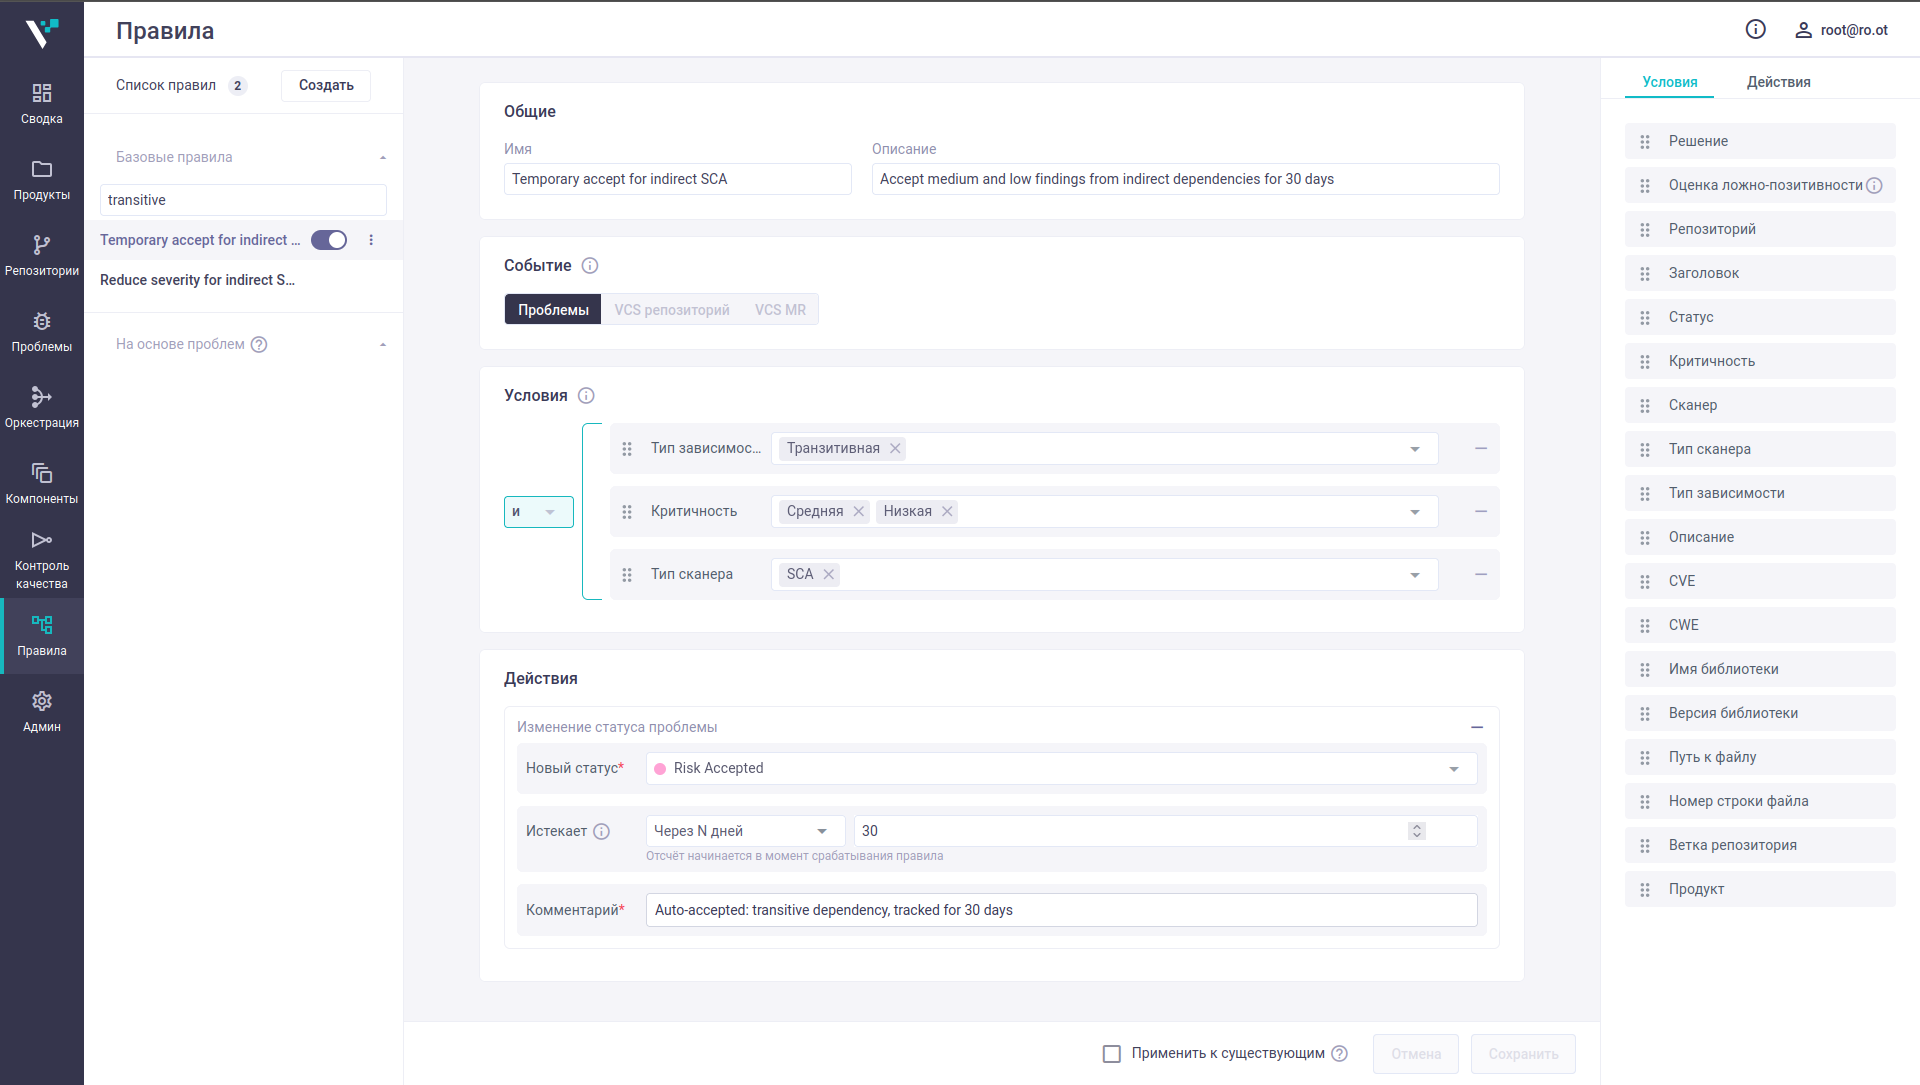Pick CVE condition from palette

(1760, 581)
